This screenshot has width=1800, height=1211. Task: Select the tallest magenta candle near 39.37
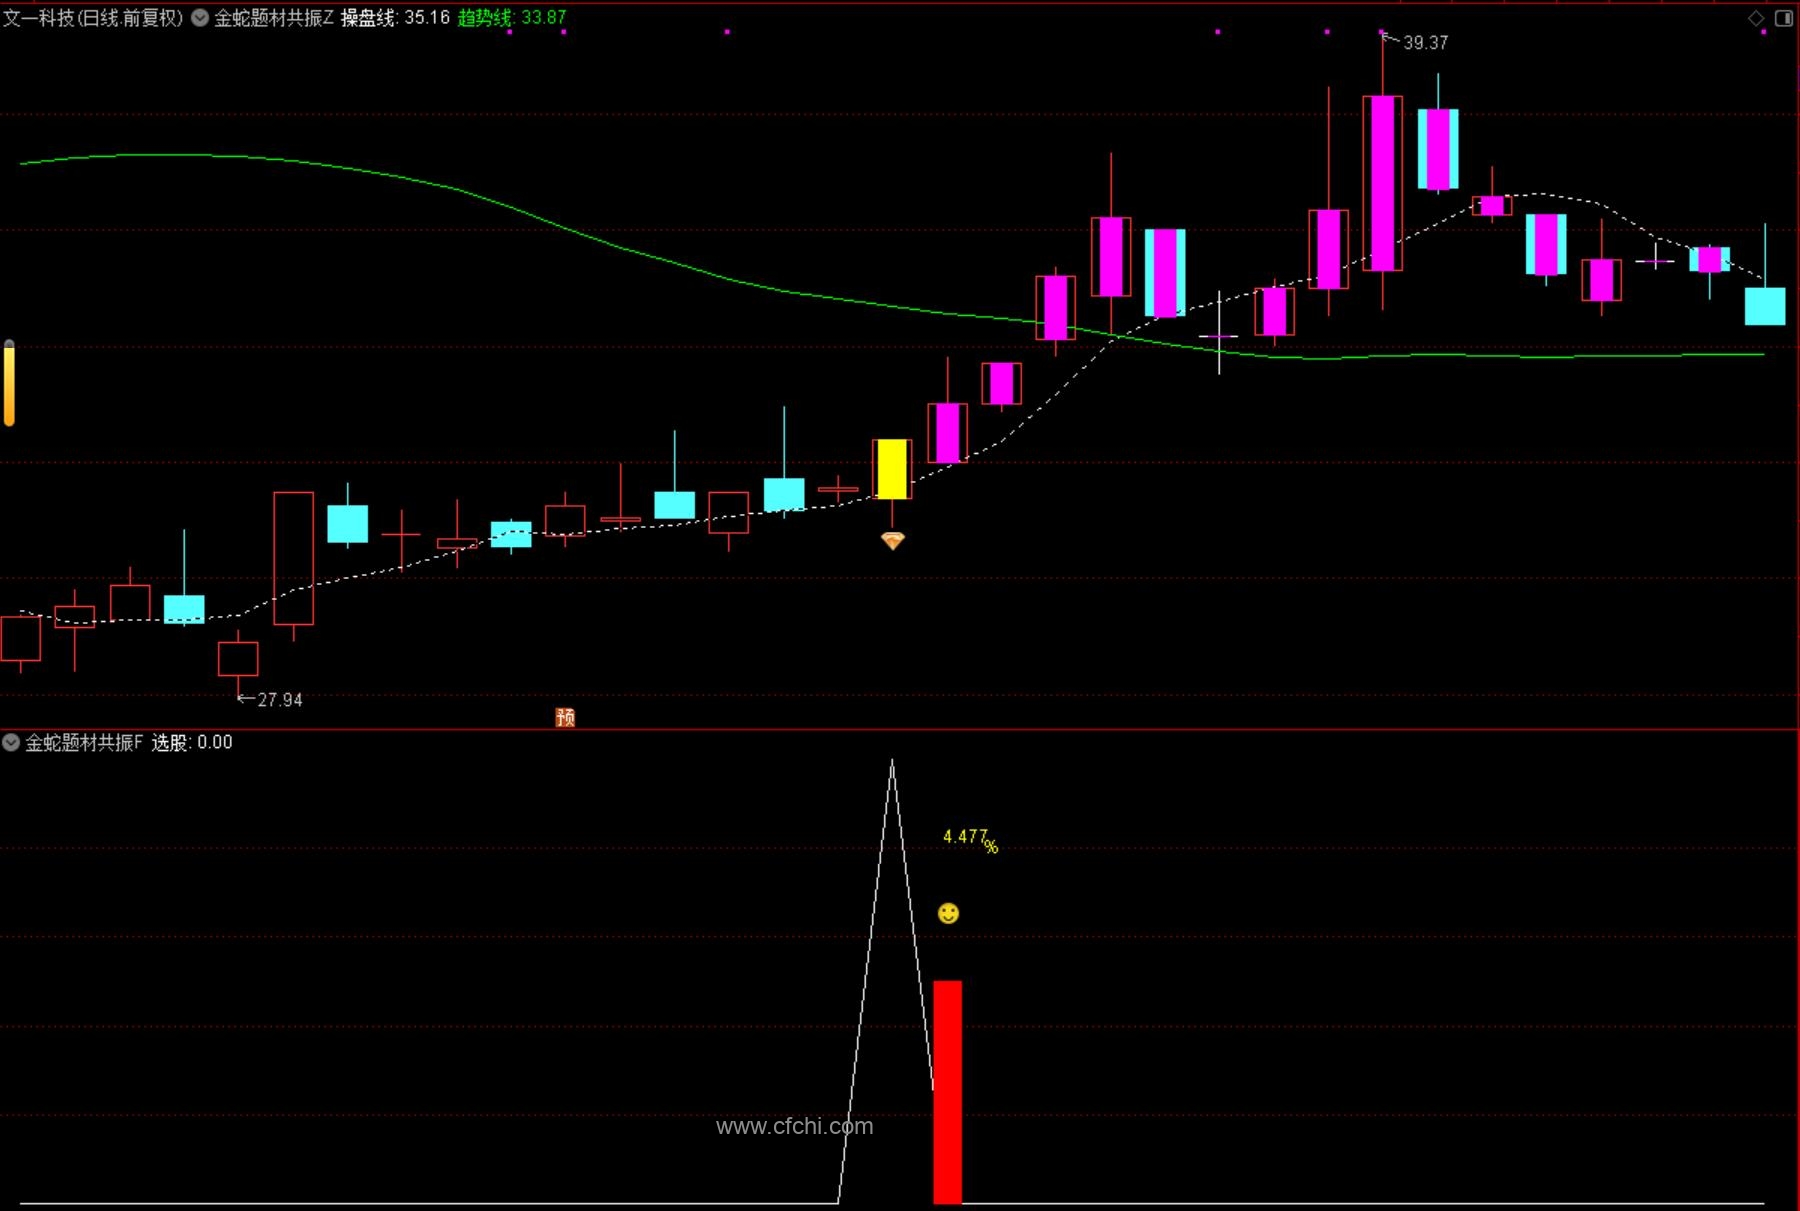(1383, 183)
